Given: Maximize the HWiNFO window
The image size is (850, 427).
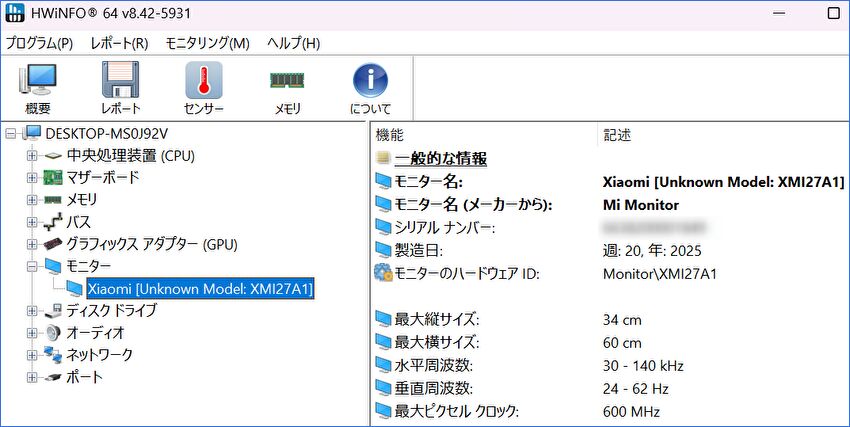Looking at the screenshot, I should click(x=834, y=14).
